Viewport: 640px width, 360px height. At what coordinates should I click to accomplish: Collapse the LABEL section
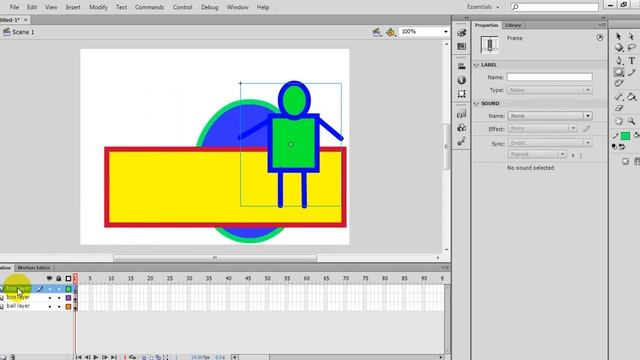(x=476, y=65)
